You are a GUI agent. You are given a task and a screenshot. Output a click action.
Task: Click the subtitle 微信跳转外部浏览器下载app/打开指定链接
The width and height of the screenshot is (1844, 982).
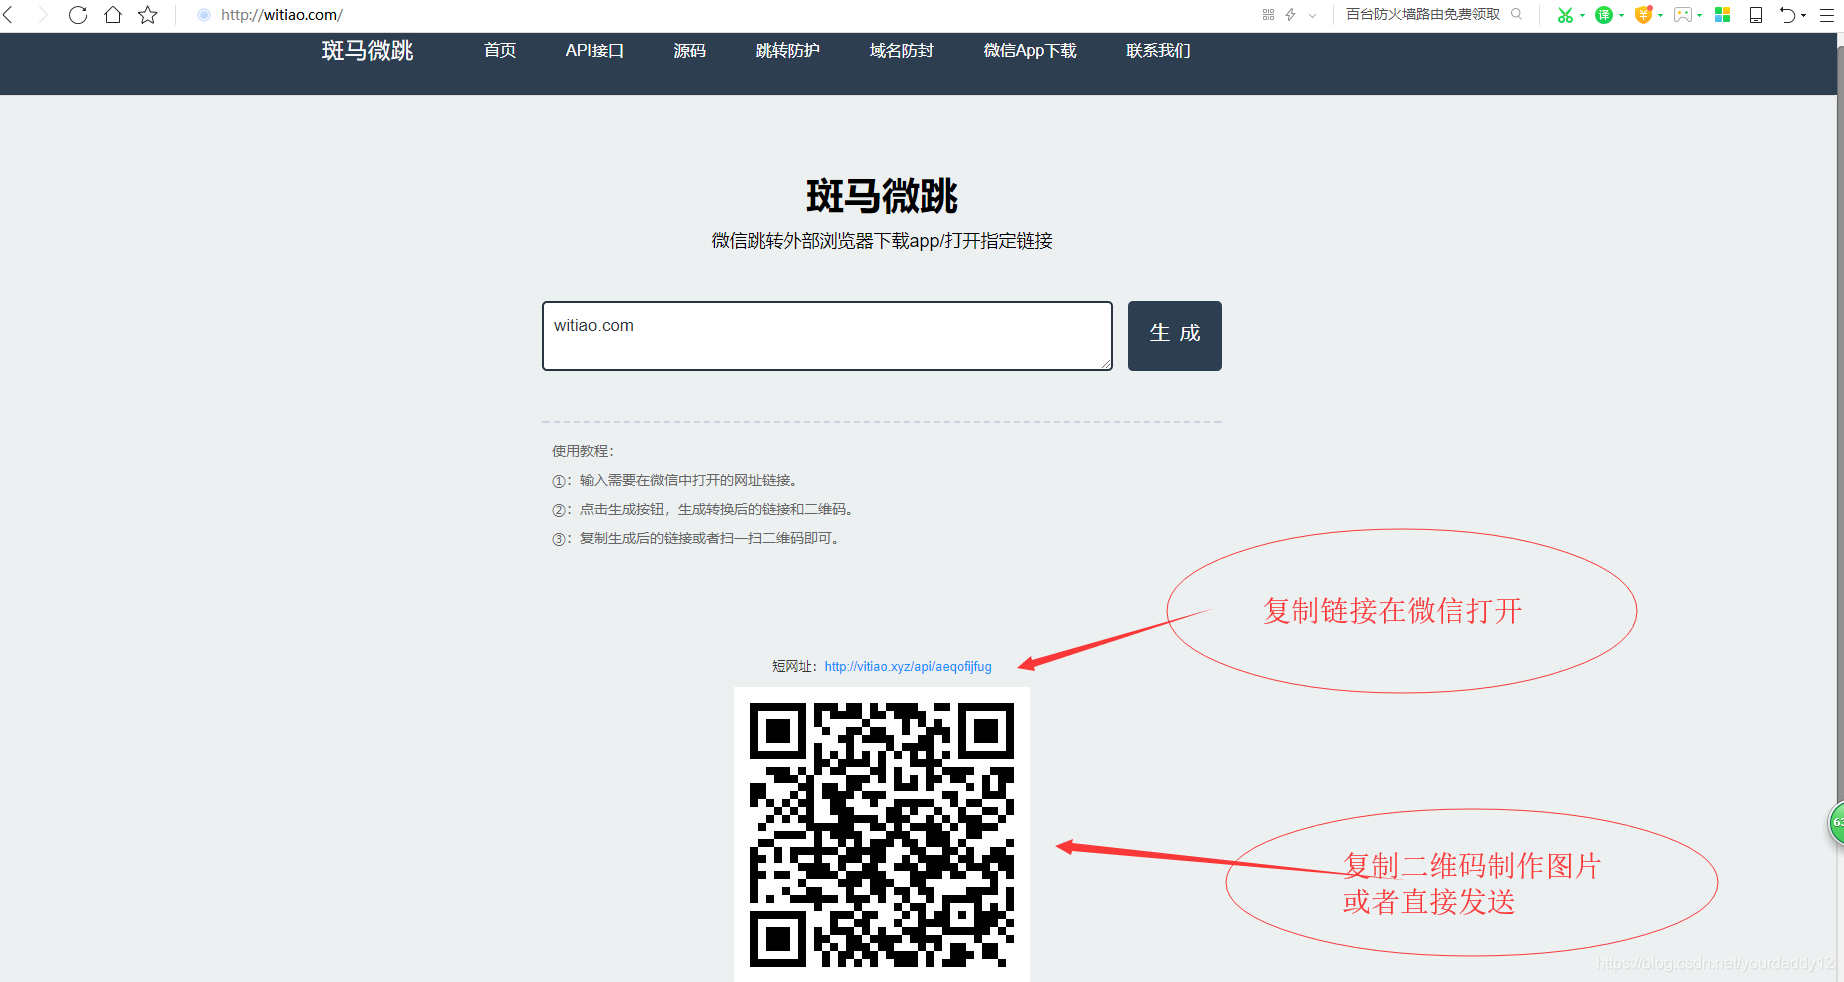point(882,241)
